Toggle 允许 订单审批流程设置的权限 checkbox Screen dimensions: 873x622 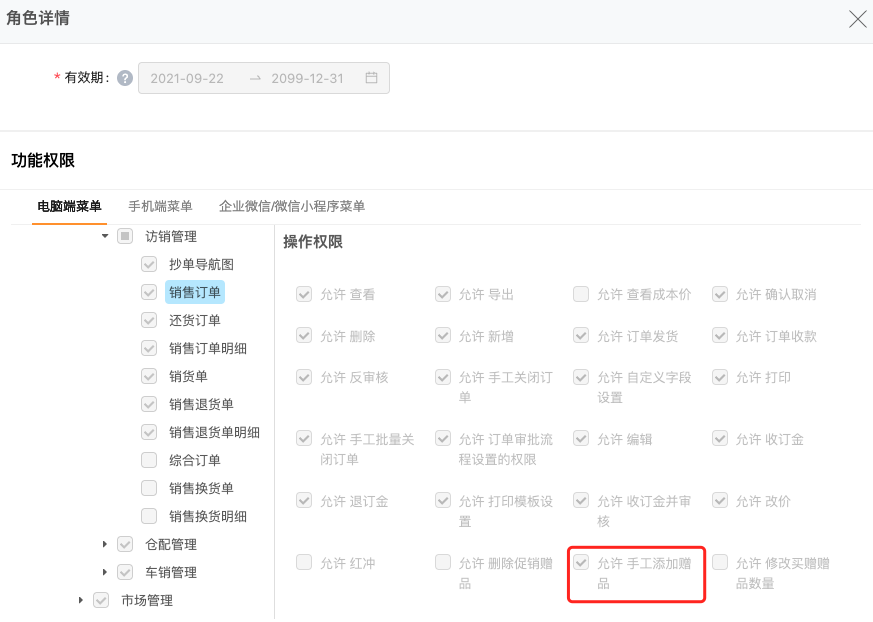(443, 439)
